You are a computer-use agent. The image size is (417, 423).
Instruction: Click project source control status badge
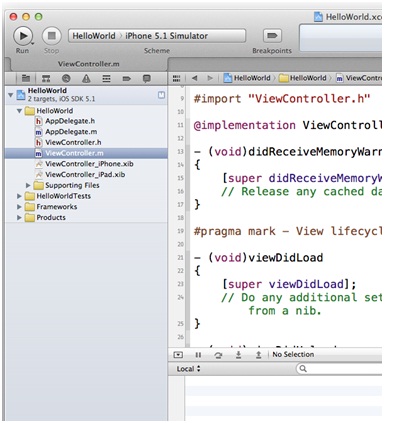(161, 95)
